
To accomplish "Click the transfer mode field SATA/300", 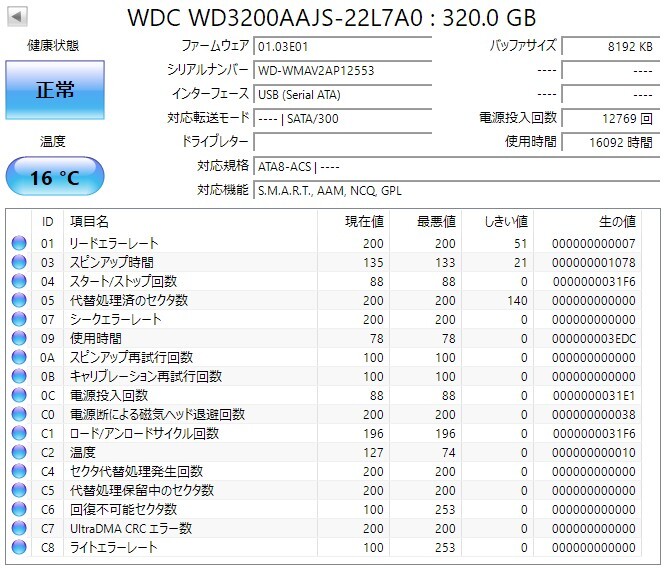I will click(x=343, y=118).
